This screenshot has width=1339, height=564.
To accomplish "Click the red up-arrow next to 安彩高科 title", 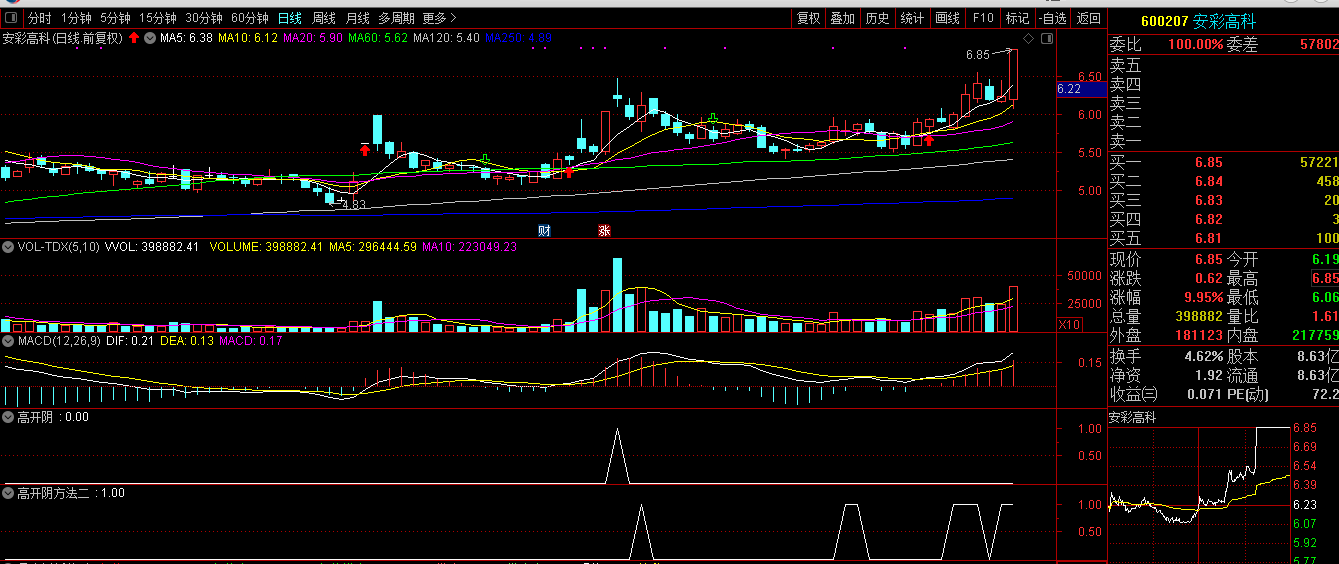I will tap(133, 38).
